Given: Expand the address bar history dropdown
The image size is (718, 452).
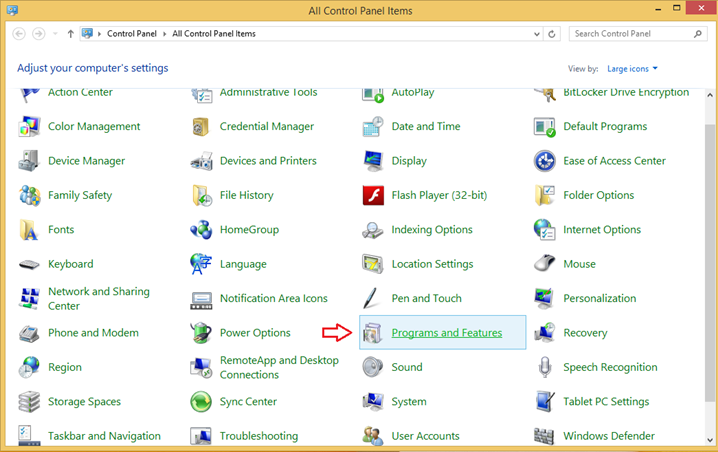Looking at the screenshot, I should [x=537, y=34].
